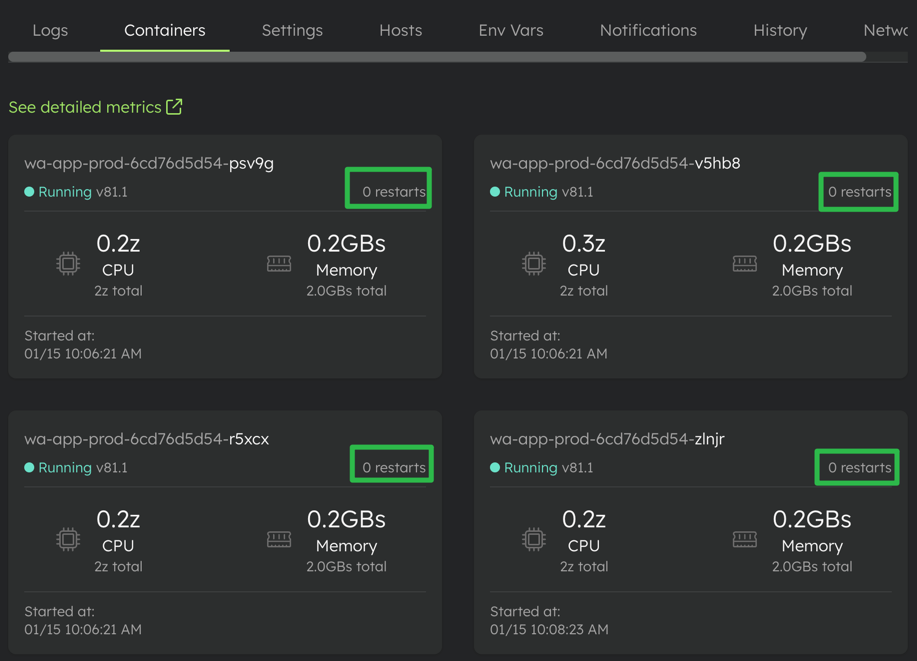Click the memory icon in v5hb8 card

click(x=745, y=264)
